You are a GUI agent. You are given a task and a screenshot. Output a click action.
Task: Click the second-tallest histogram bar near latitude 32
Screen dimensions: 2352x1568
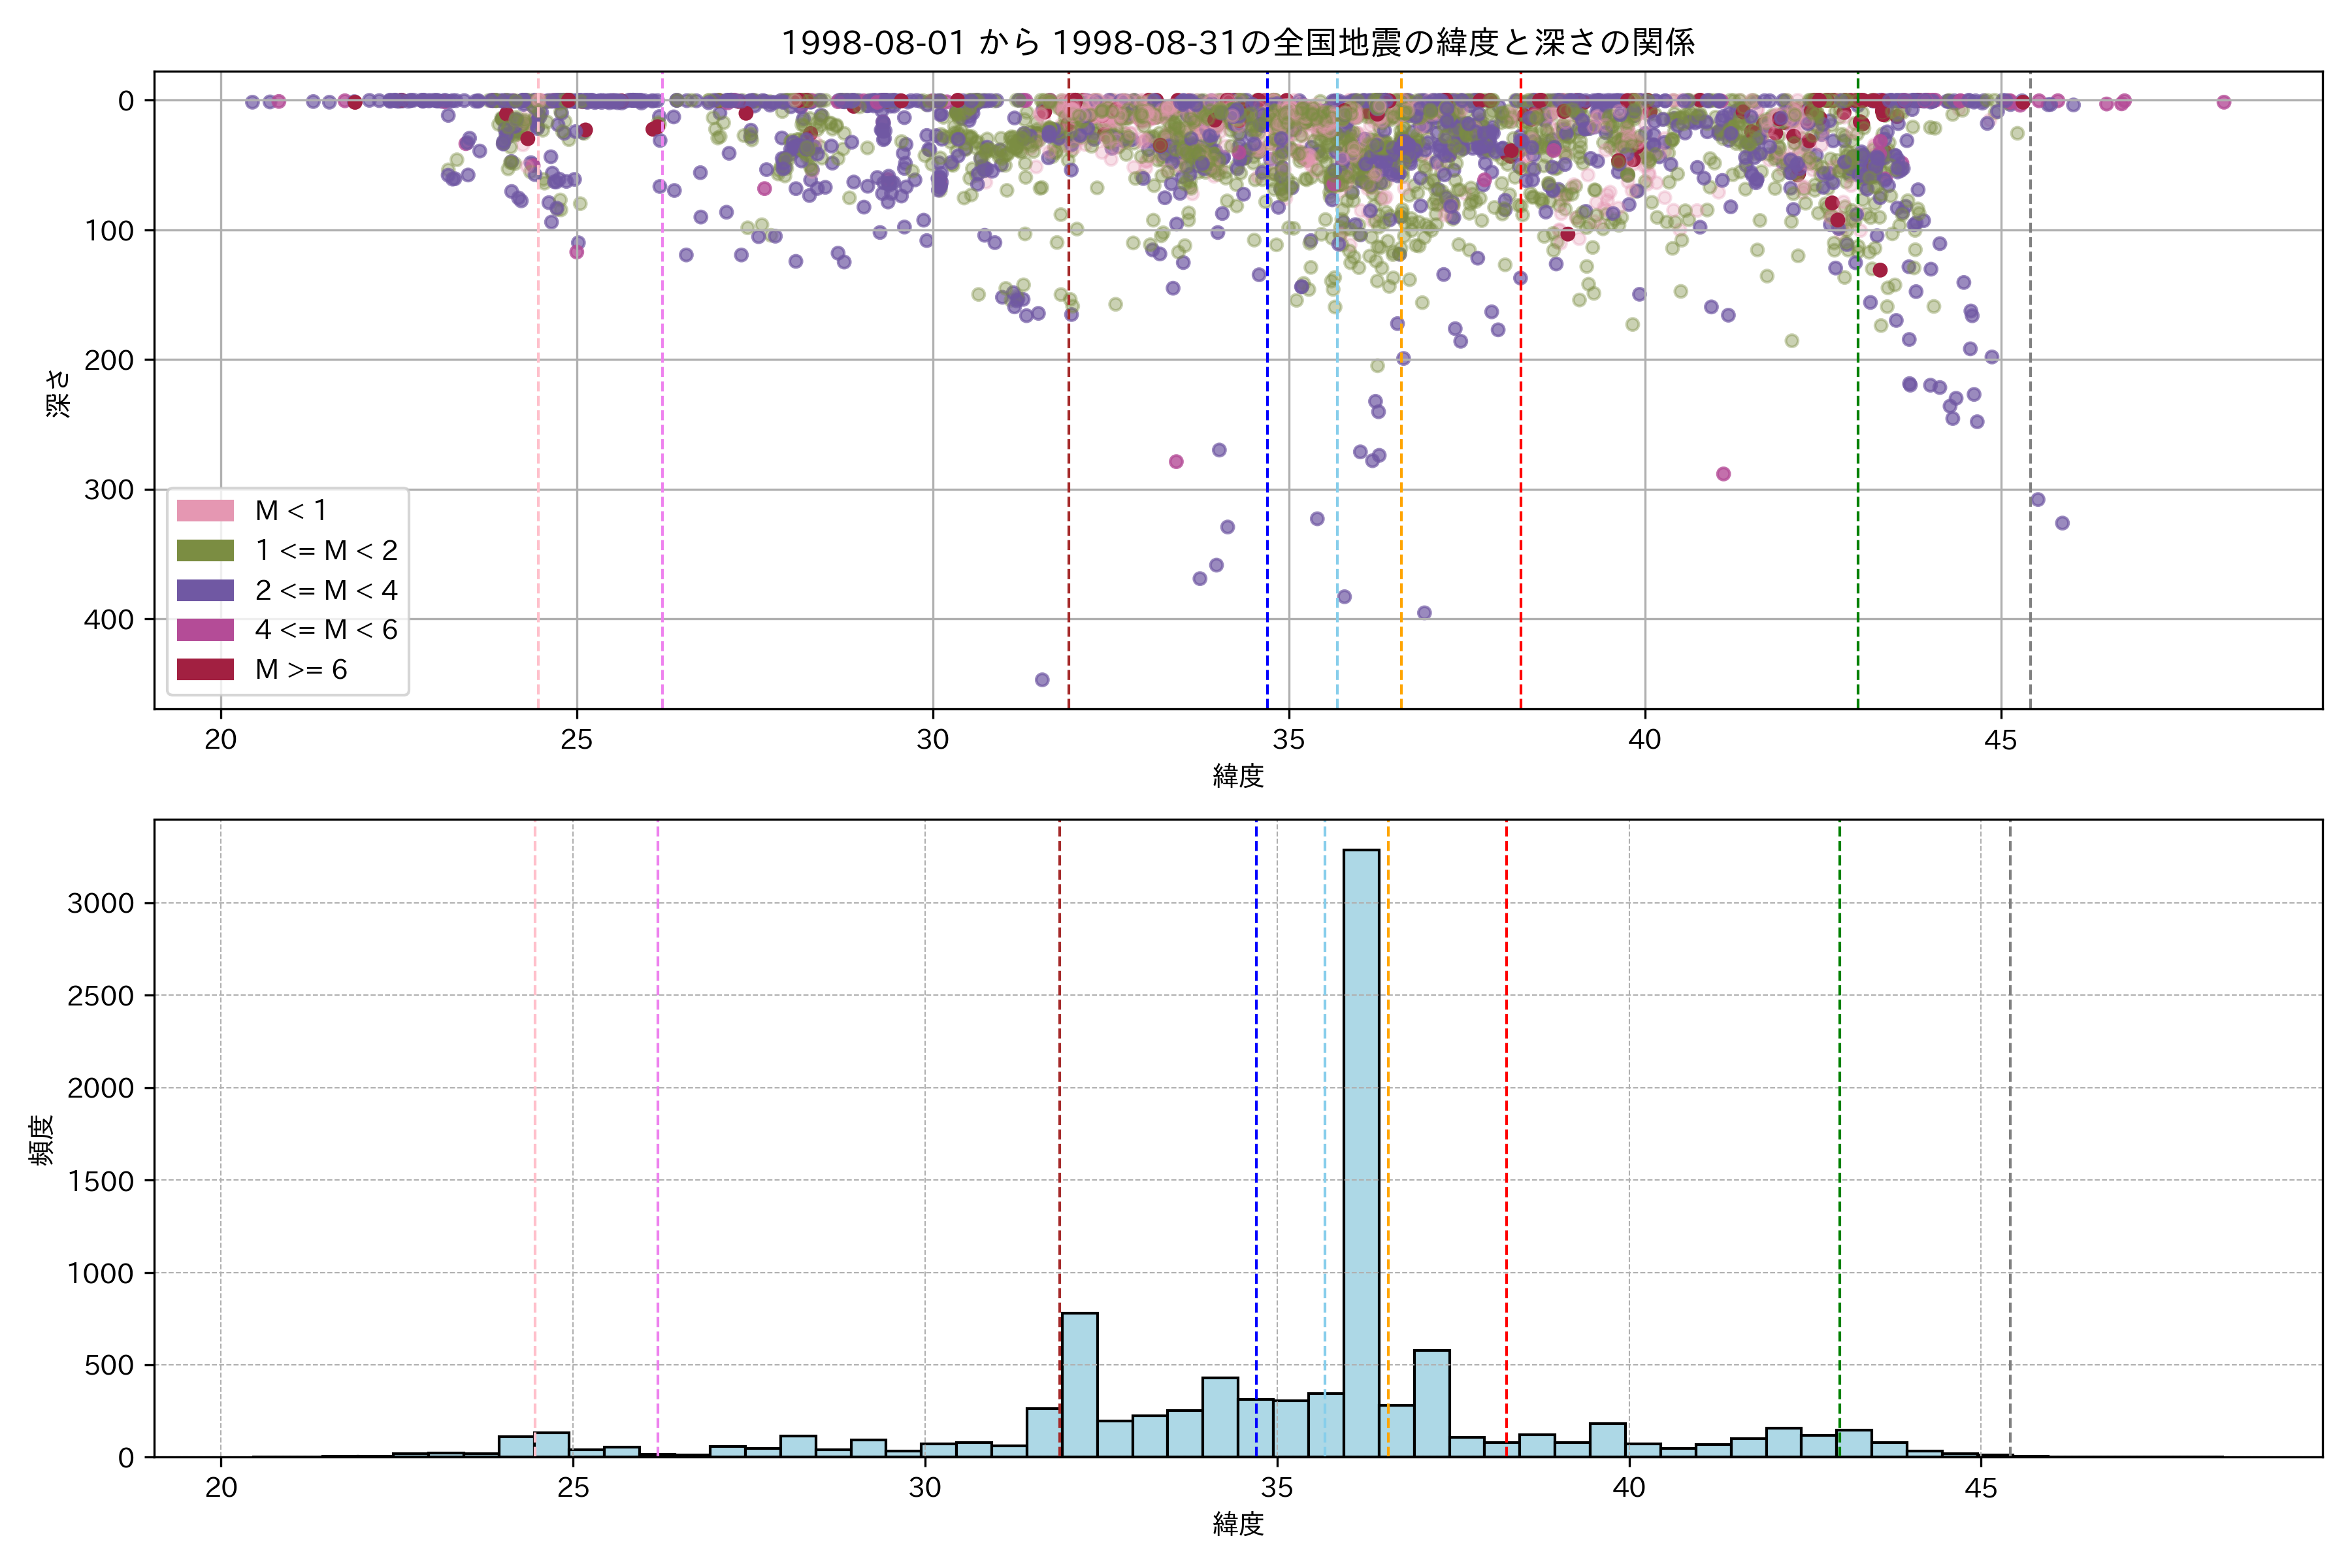1079,1385
